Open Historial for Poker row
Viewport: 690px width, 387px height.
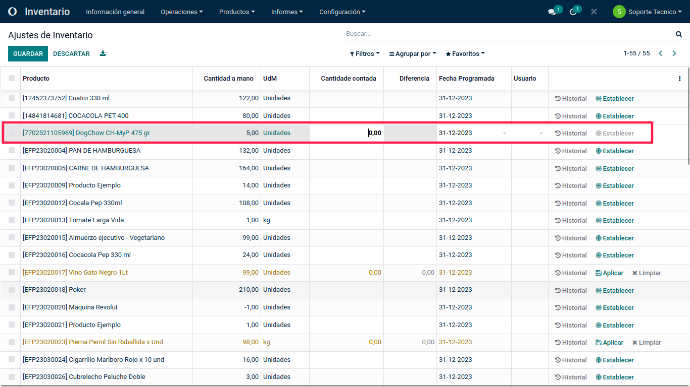coord(571,290)
